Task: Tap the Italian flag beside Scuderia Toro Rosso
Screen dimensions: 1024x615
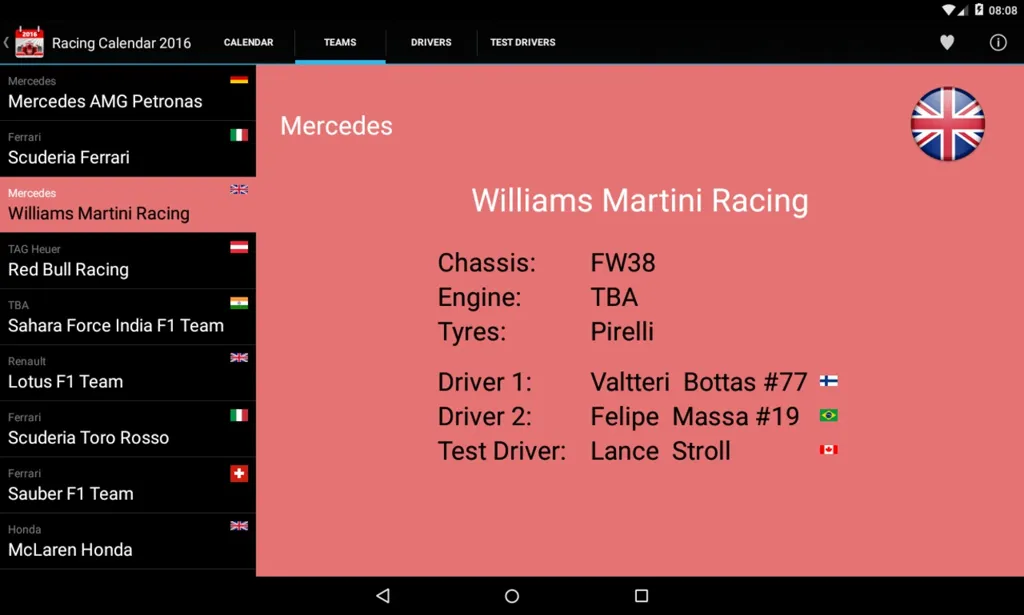Action: pos(239,415)
